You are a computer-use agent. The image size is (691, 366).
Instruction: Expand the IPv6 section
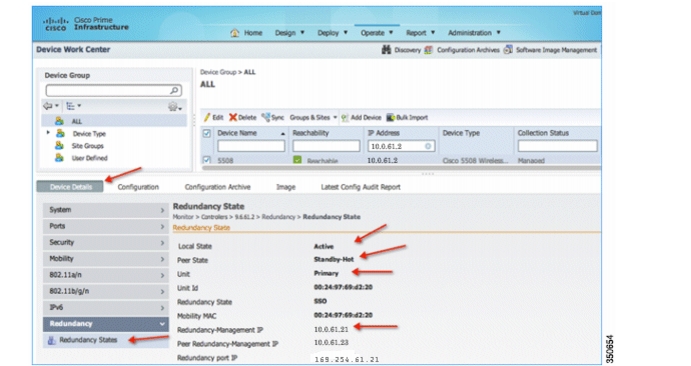pos(106,308)
